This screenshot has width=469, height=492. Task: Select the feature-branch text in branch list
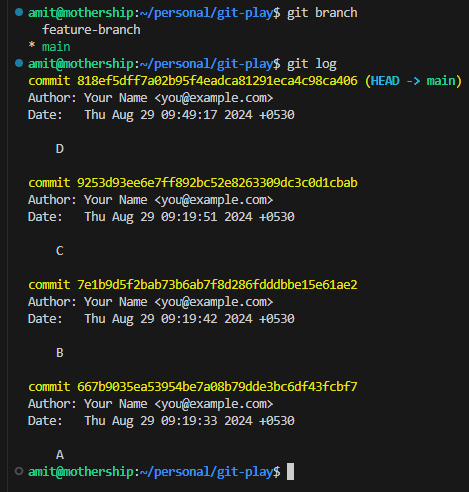[x=91, y=30]
